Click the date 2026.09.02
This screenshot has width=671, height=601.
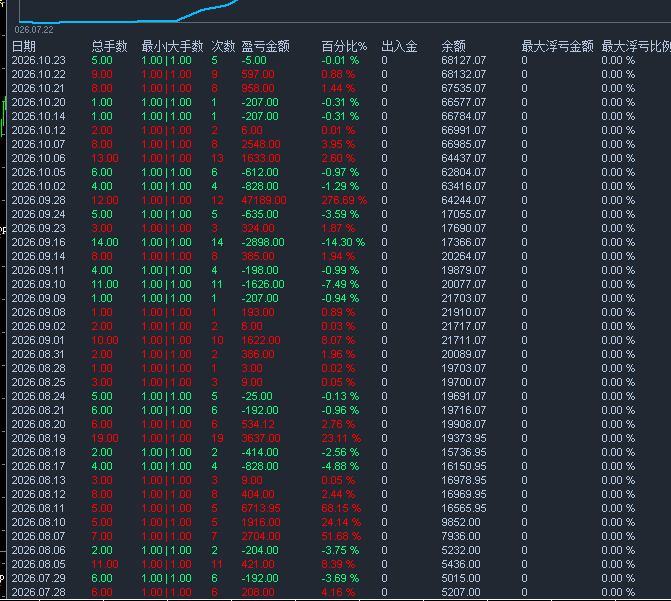tap(39, 327)
